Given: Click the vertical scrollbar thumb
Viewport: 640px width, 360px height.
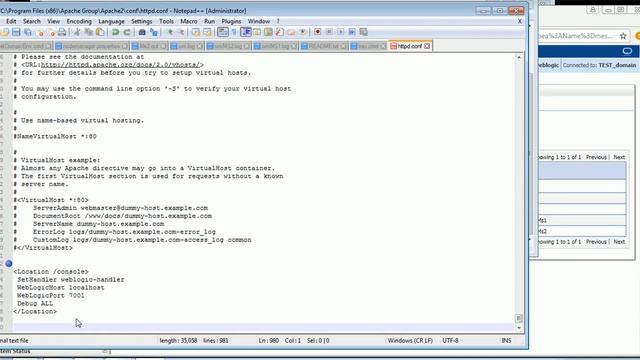Looking at the screenshot, I should [519, 318].
